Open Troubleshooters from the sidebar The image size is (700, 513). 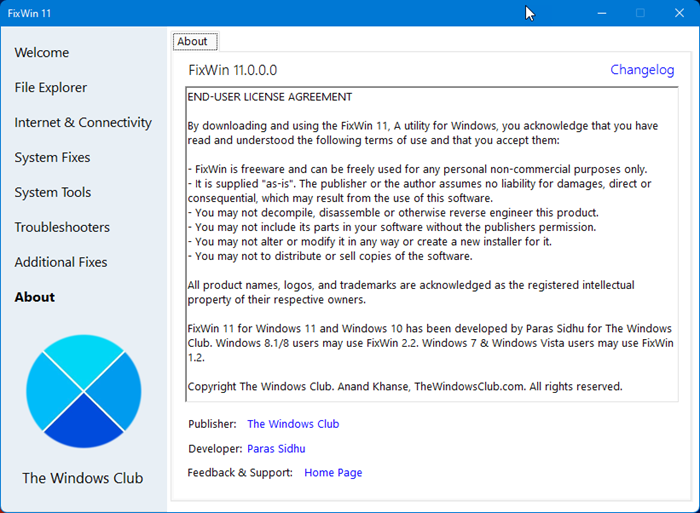[x=62, y=228]
